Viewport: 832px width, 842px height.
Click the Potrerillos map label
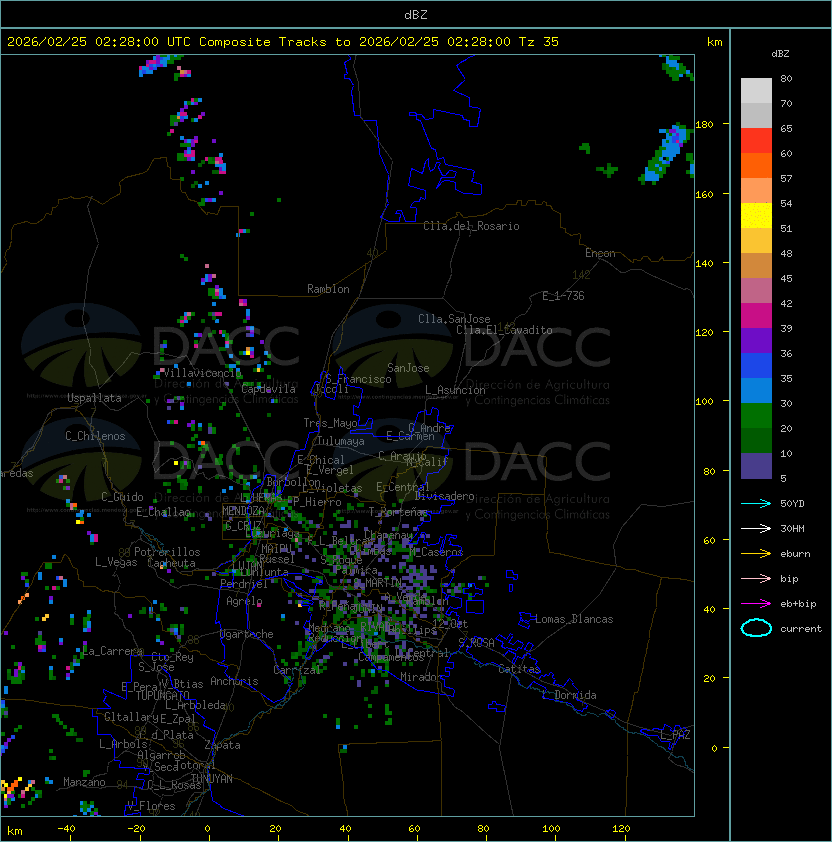[167, 552]
